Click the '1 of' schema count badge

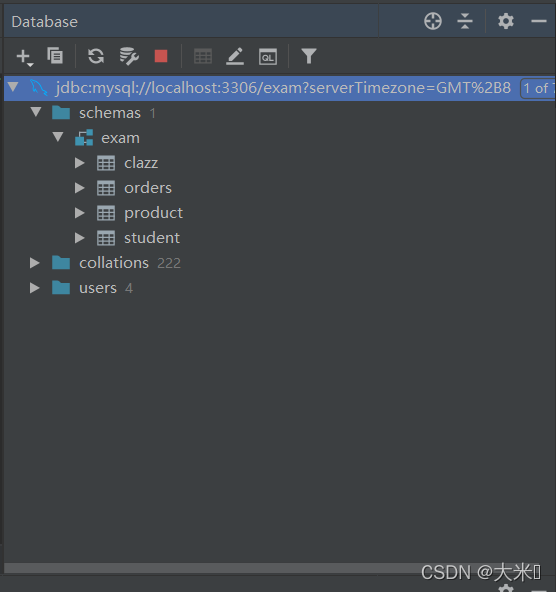click(x=537, y=89)
